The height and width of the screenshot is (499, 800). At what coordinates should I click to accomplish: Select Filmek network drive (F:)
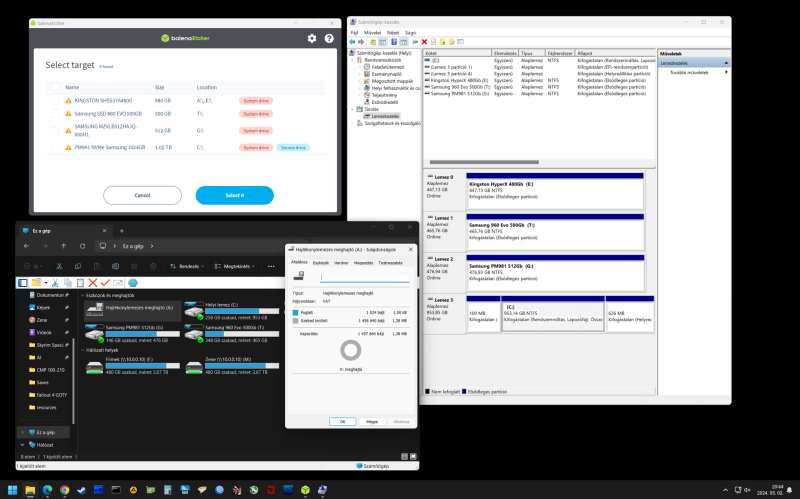pyautogui.click(x=132, y=366)
